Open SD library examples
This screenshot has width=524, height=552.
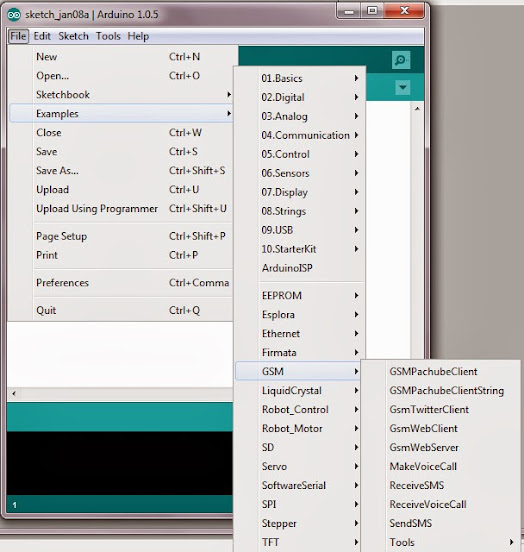pos(299,448)
